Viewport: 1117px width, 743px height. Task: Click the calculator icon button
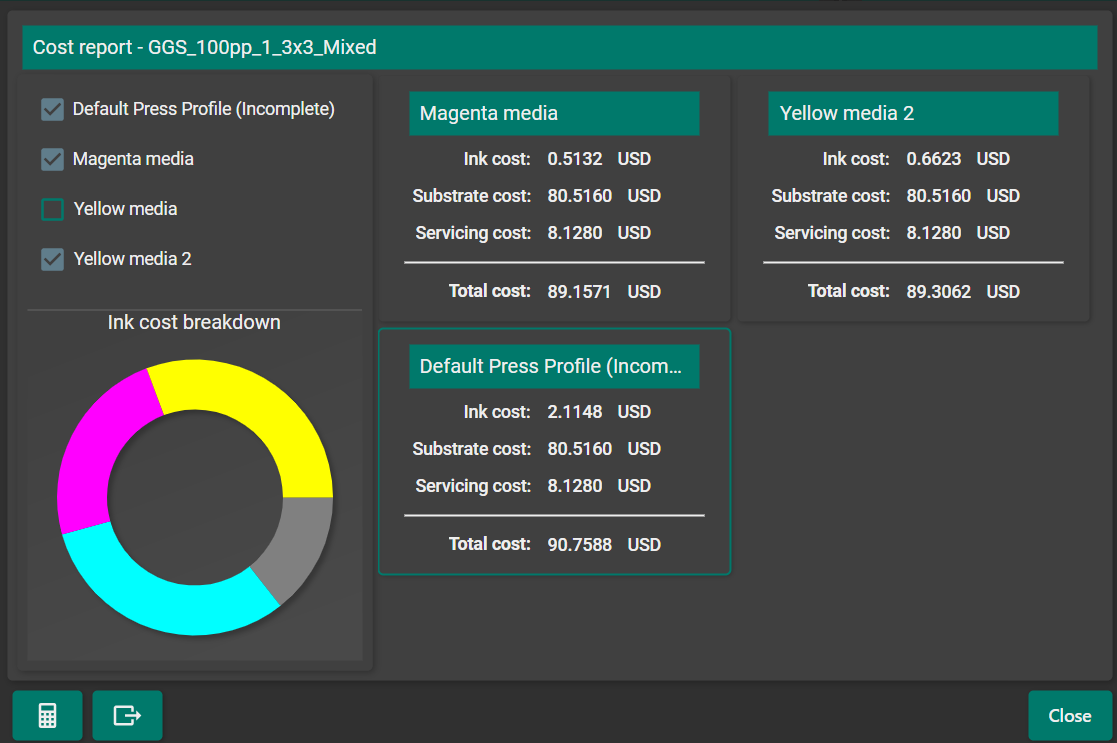pos(47,715)
